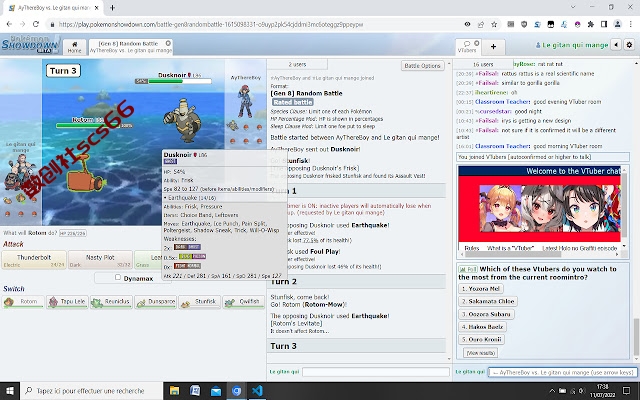Open the Showdown options gear icon
The image size is (640, 400).
(629, 45)
